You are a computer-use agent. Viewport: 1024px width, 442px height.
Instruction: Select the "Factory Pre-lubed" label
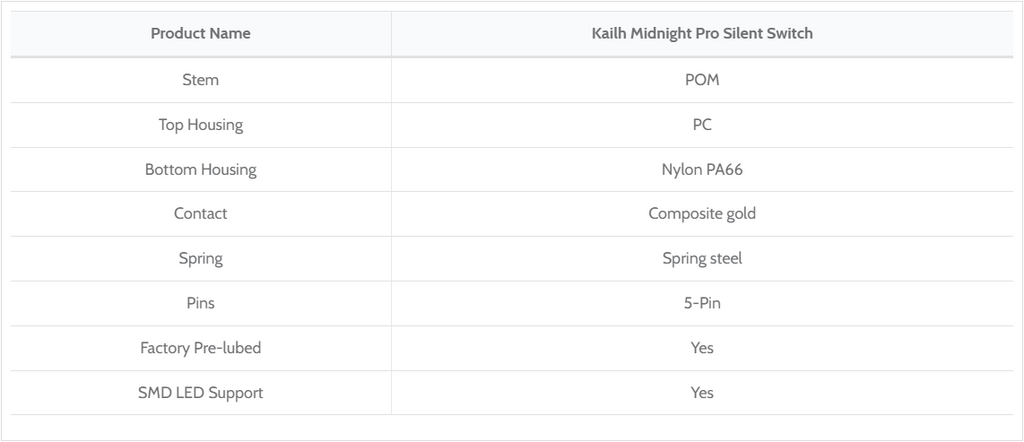point(200,348)
